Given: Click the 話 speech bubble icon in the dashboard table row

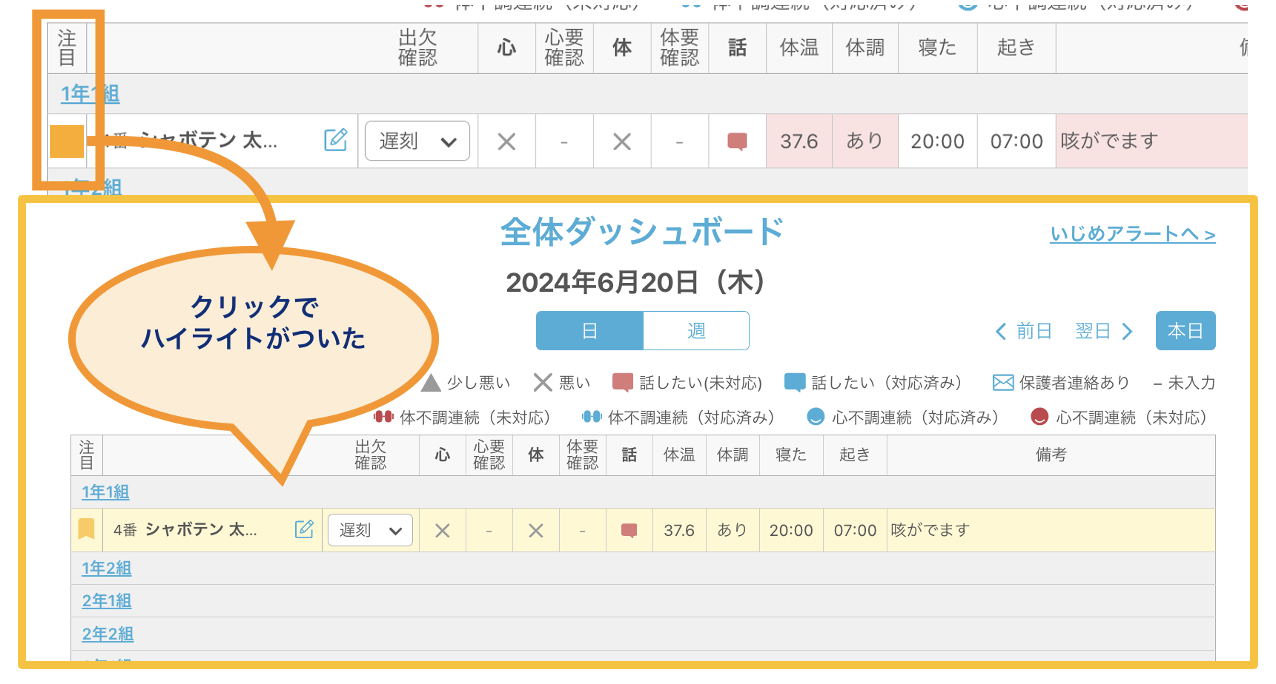Looking at the screenshot, I should click(629, 531).
